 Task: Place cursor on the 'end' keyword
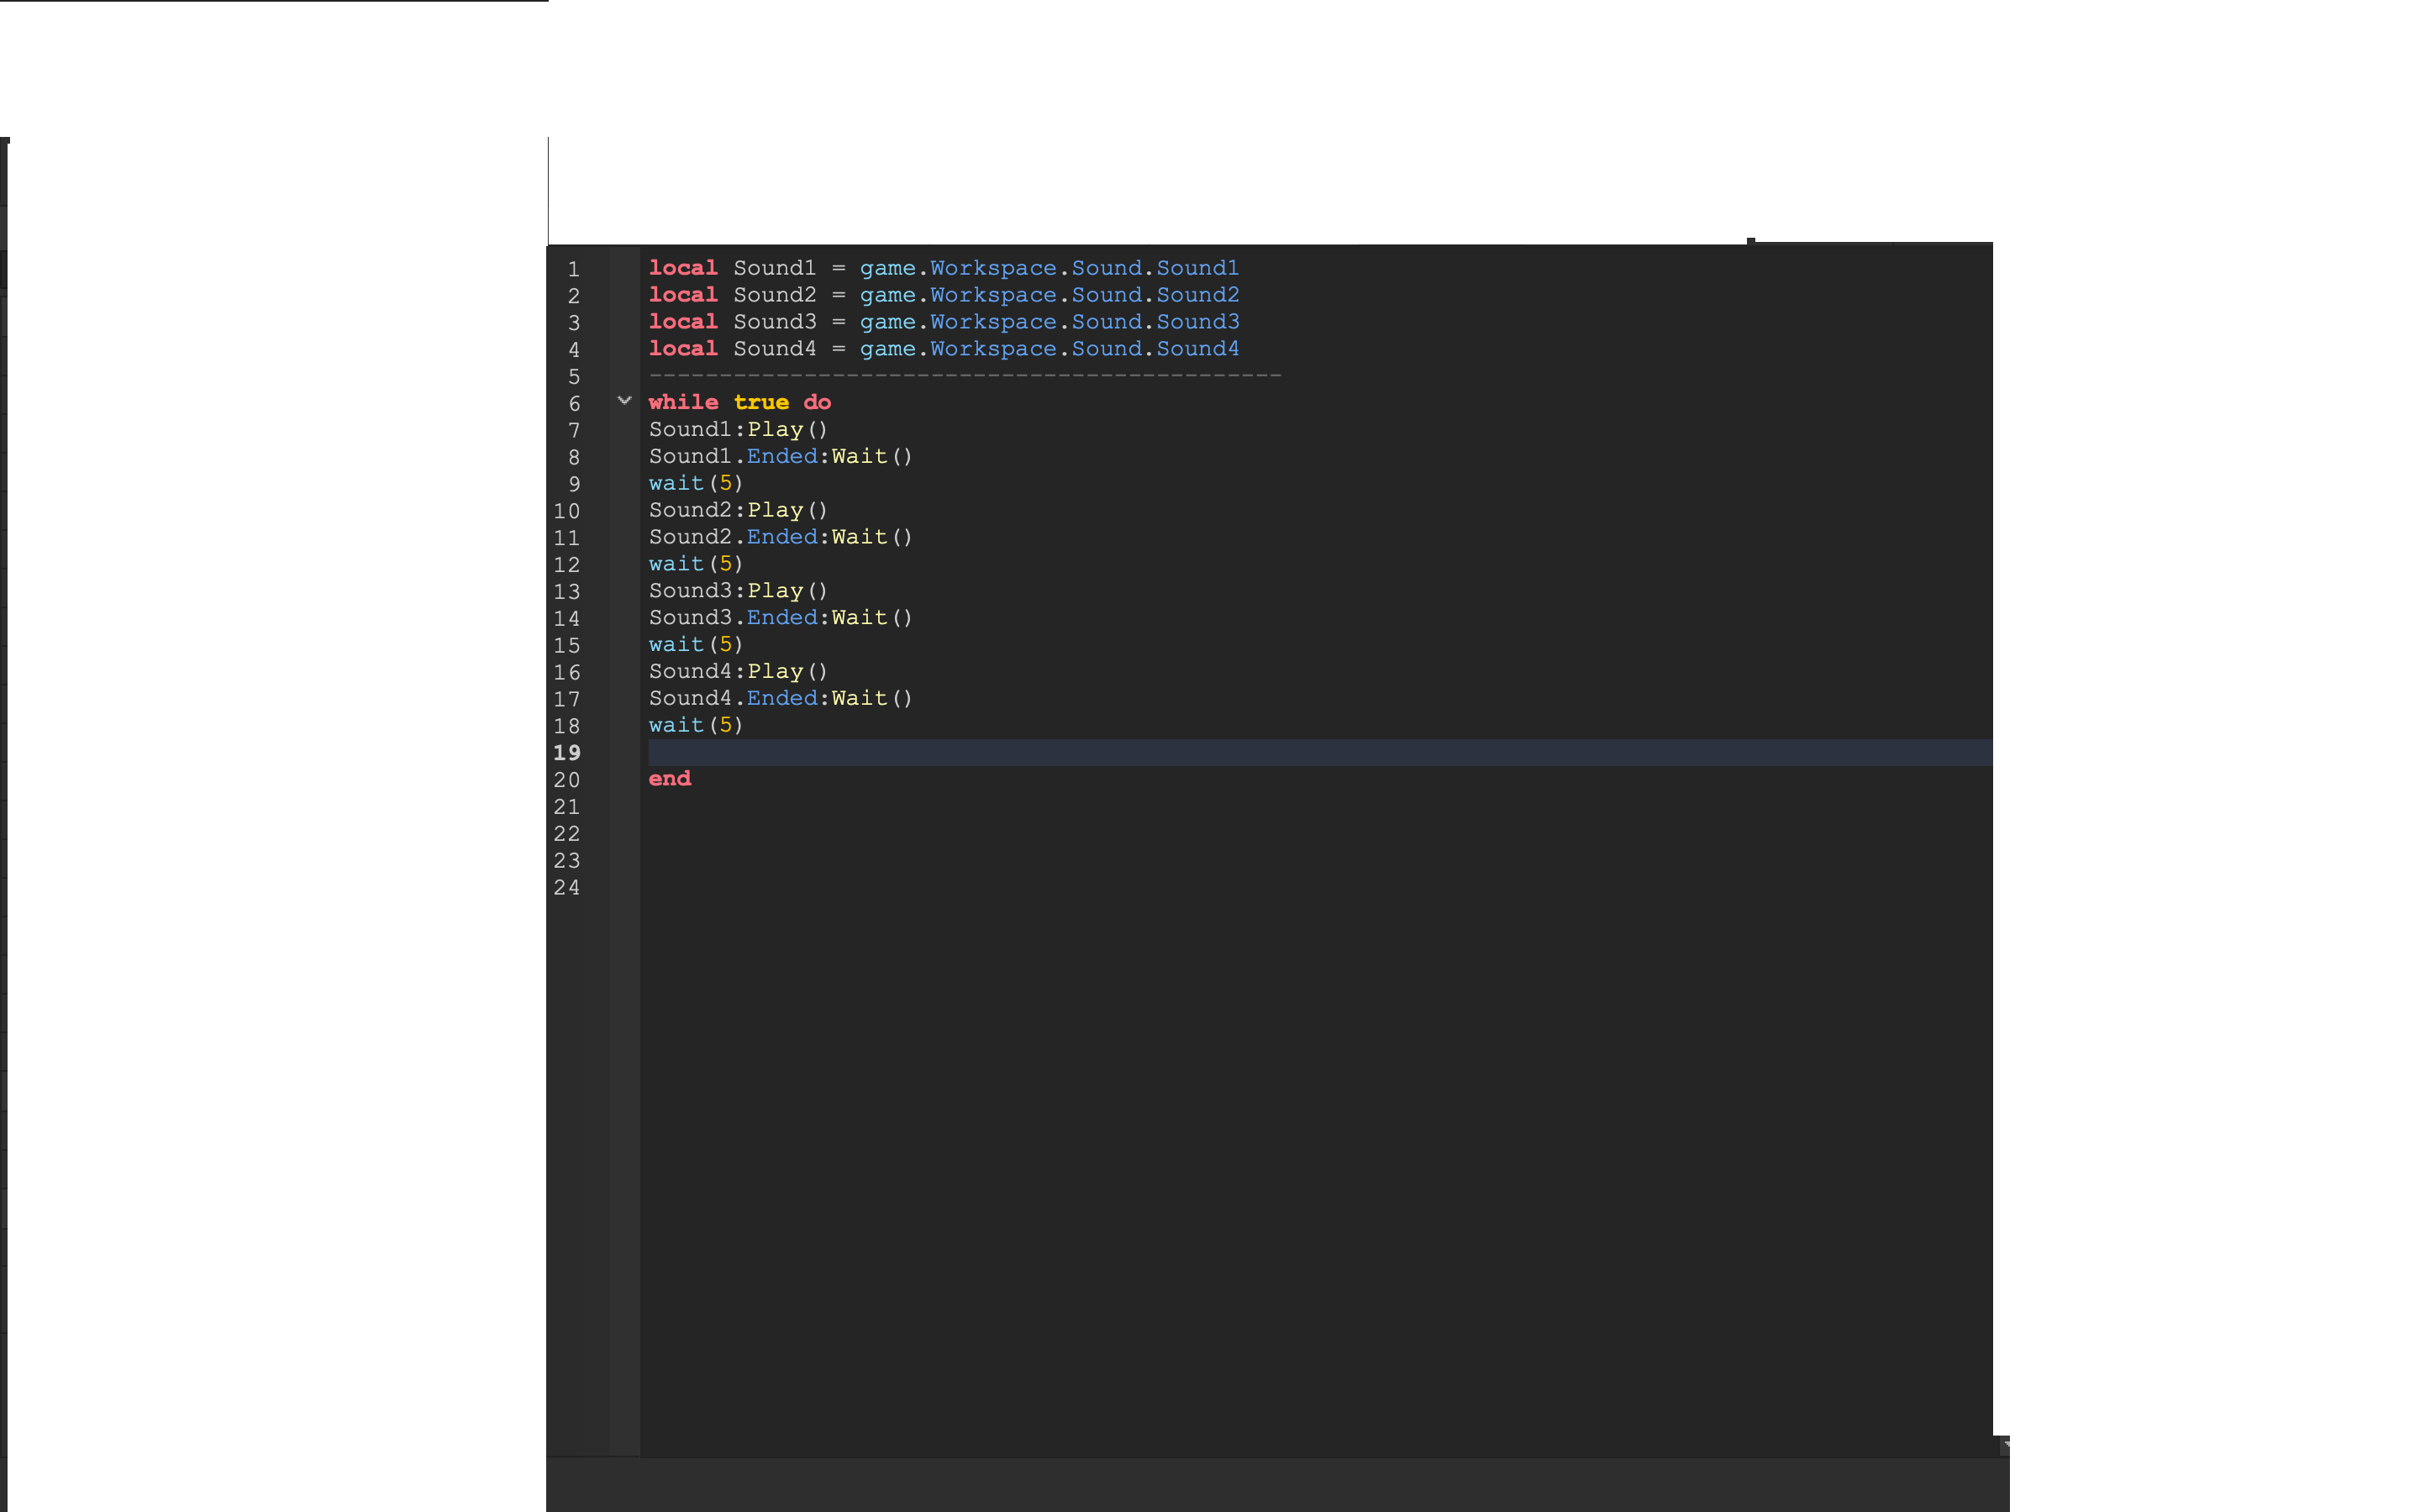click(x=669, y=779)
